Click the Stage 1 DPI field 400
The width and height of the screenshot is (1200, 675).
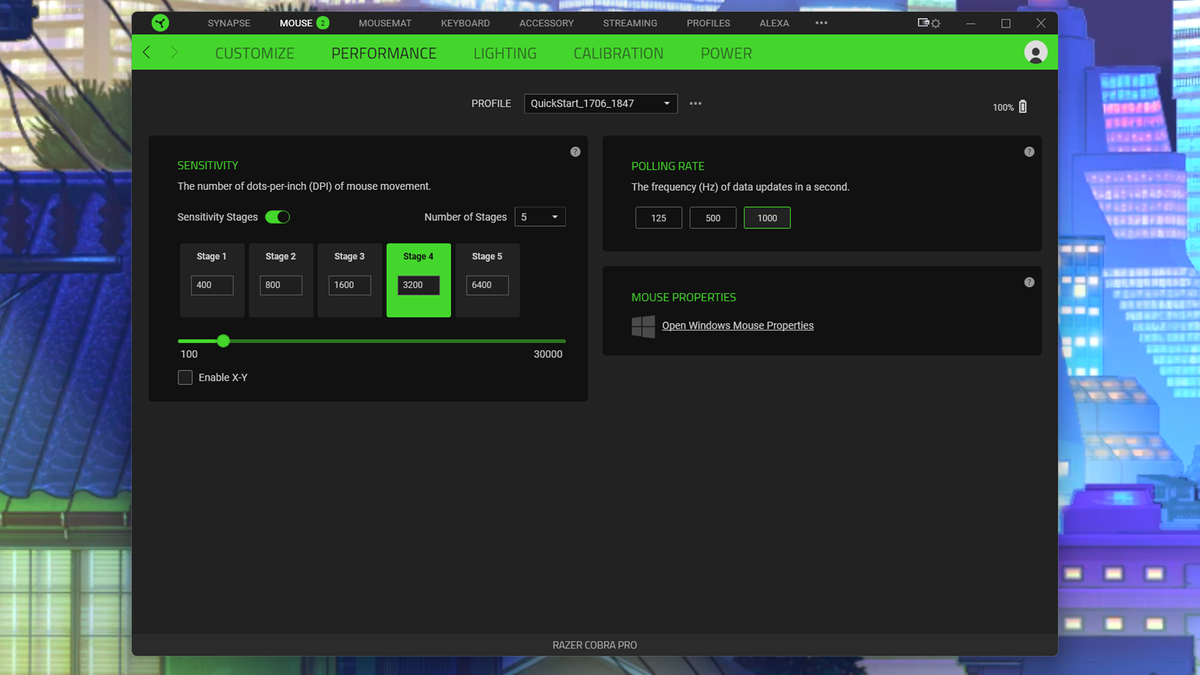pos(212,285)
